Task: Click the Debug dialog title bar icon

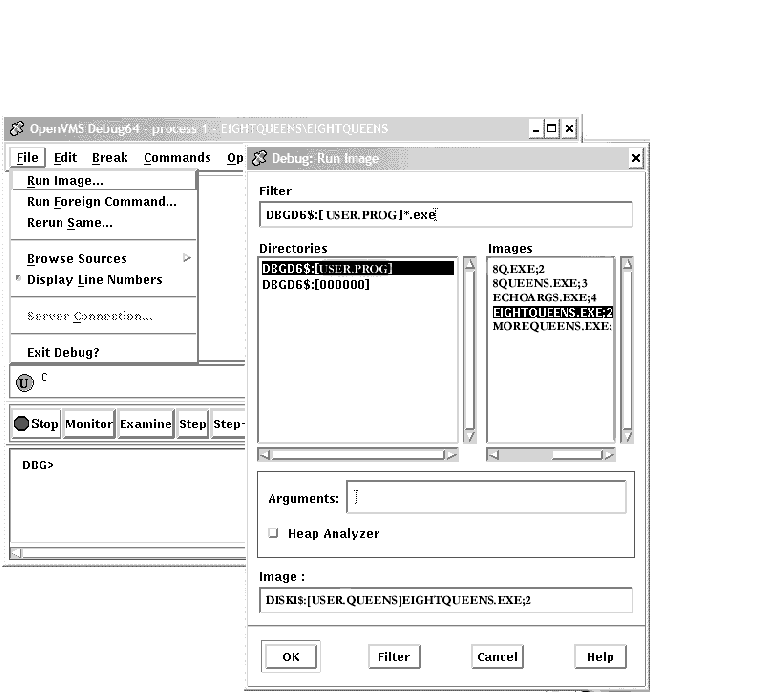Action: 258,158
